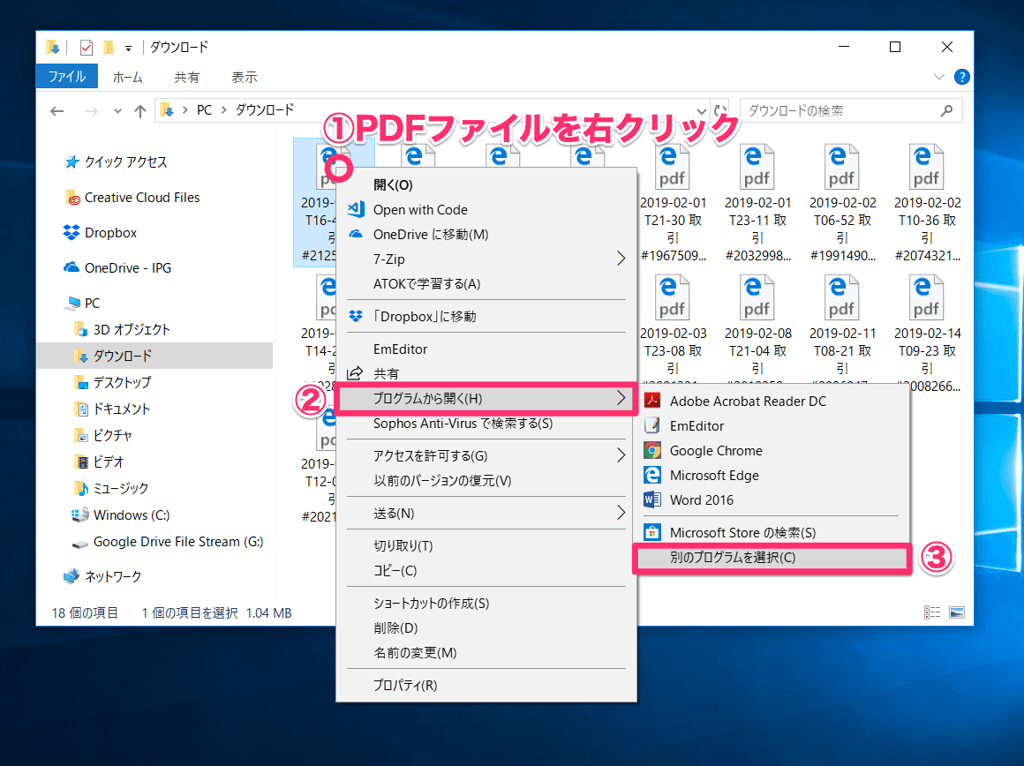Choose Word 2016 in Open With submenu
Screen dimensions: 1024x766
click(701, 500)
